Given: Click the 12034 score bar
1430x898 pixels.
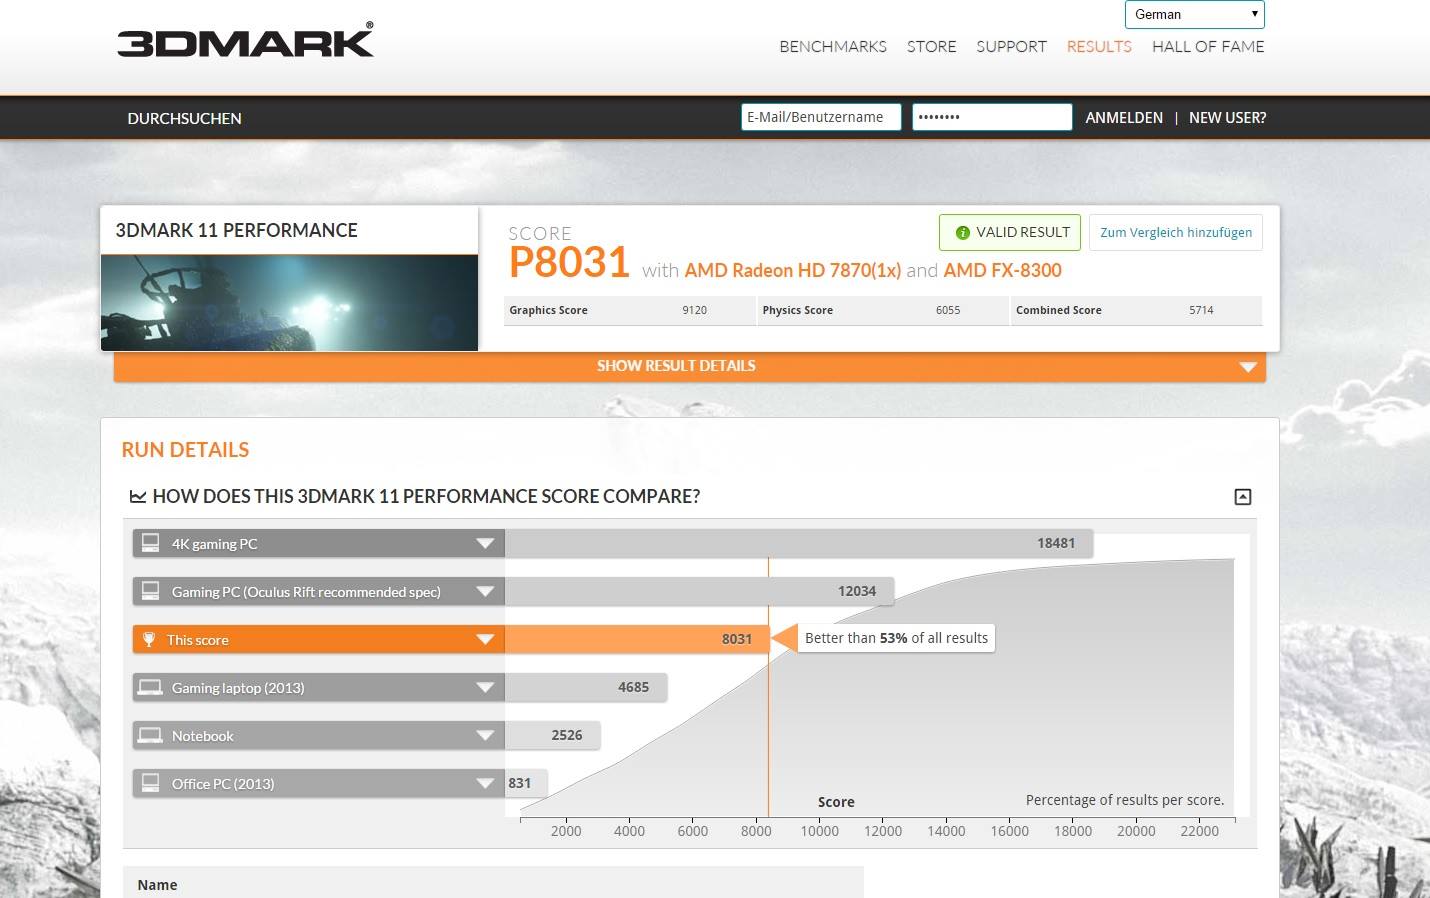Looking at the screenshot, I should click(699, 591).
